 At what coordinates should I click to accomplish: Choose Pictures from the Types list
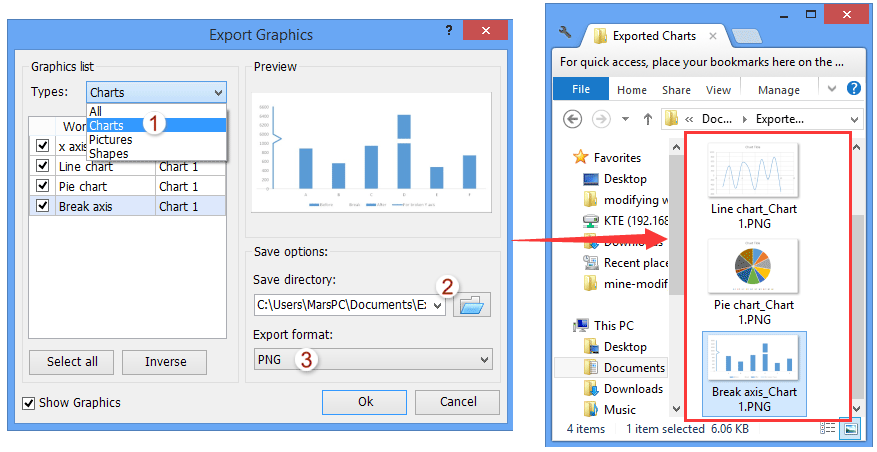pyautogui.click(x=110, y=140)
